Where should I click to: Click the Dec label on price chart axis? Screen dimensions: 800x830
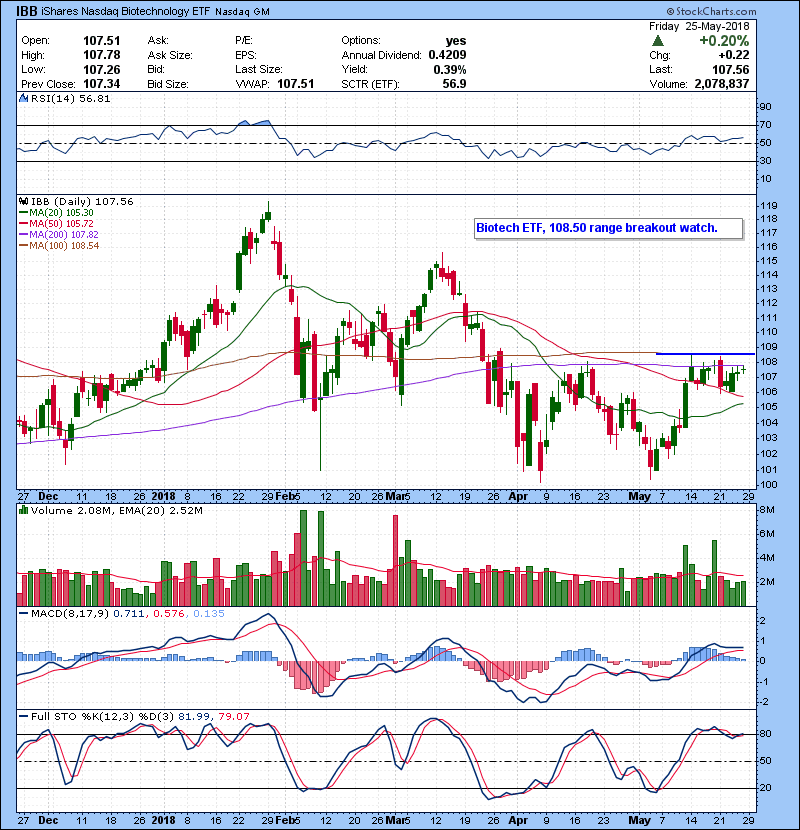coord(48,497)
